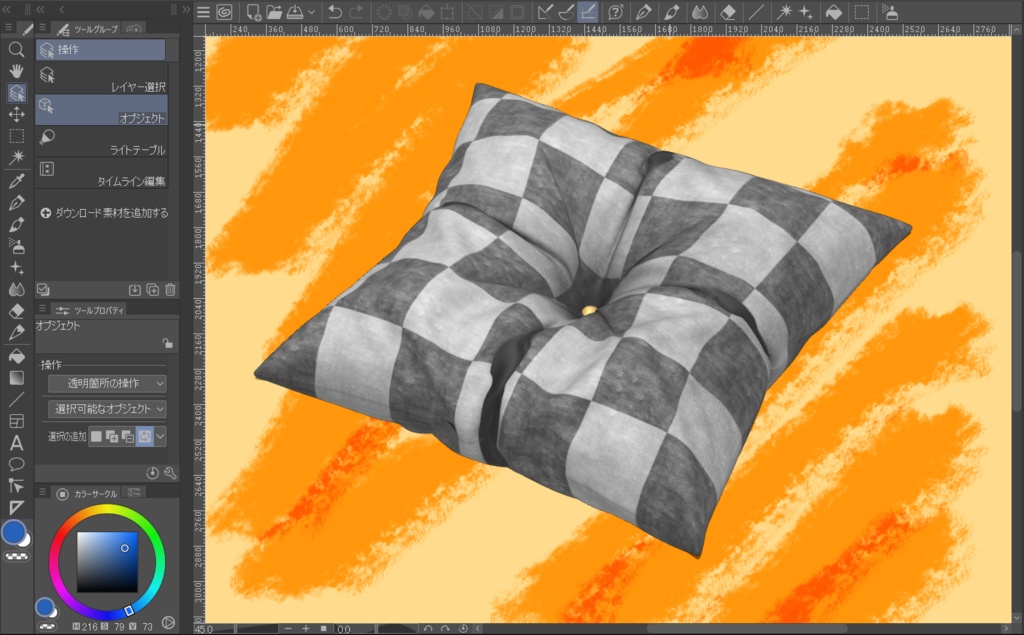
Task: Open the tab beside ツールグループ
Action: (134, 29)
